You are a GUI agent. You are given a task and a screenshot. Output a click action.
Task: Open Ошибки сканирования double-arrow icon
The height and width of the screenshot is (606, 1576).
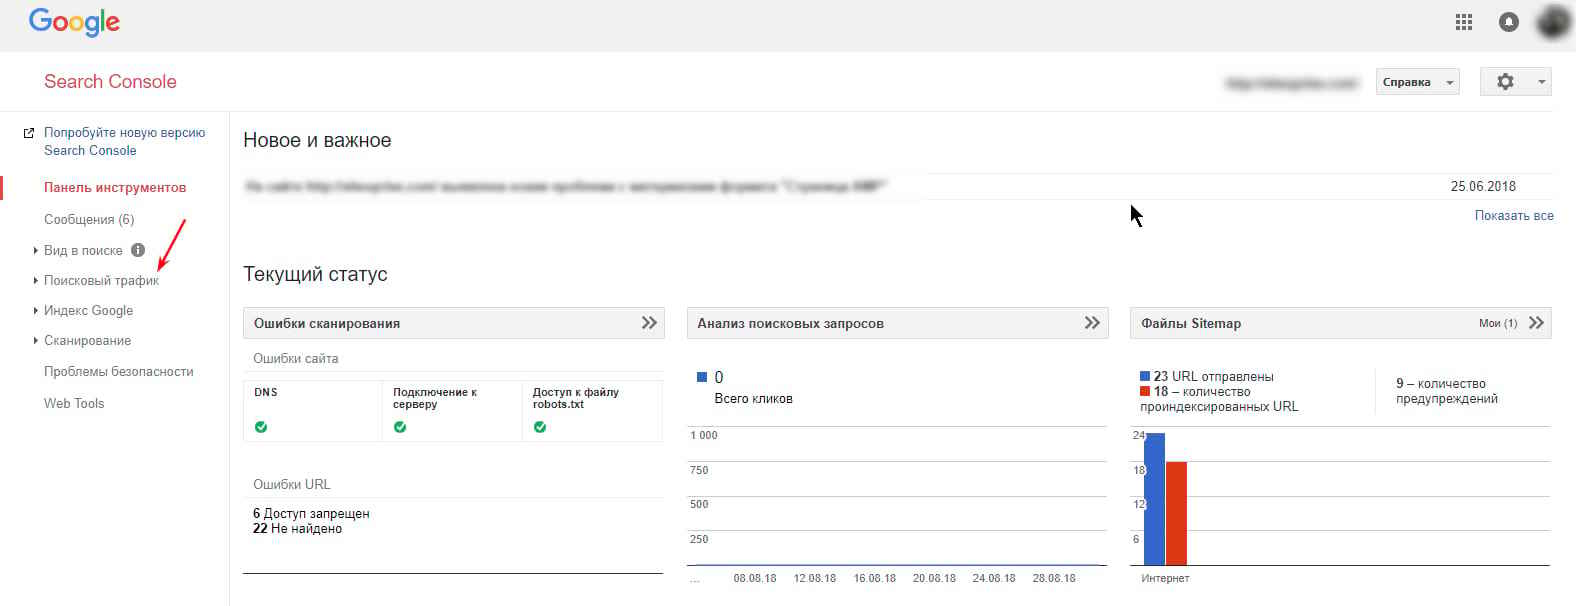point(649,323)
